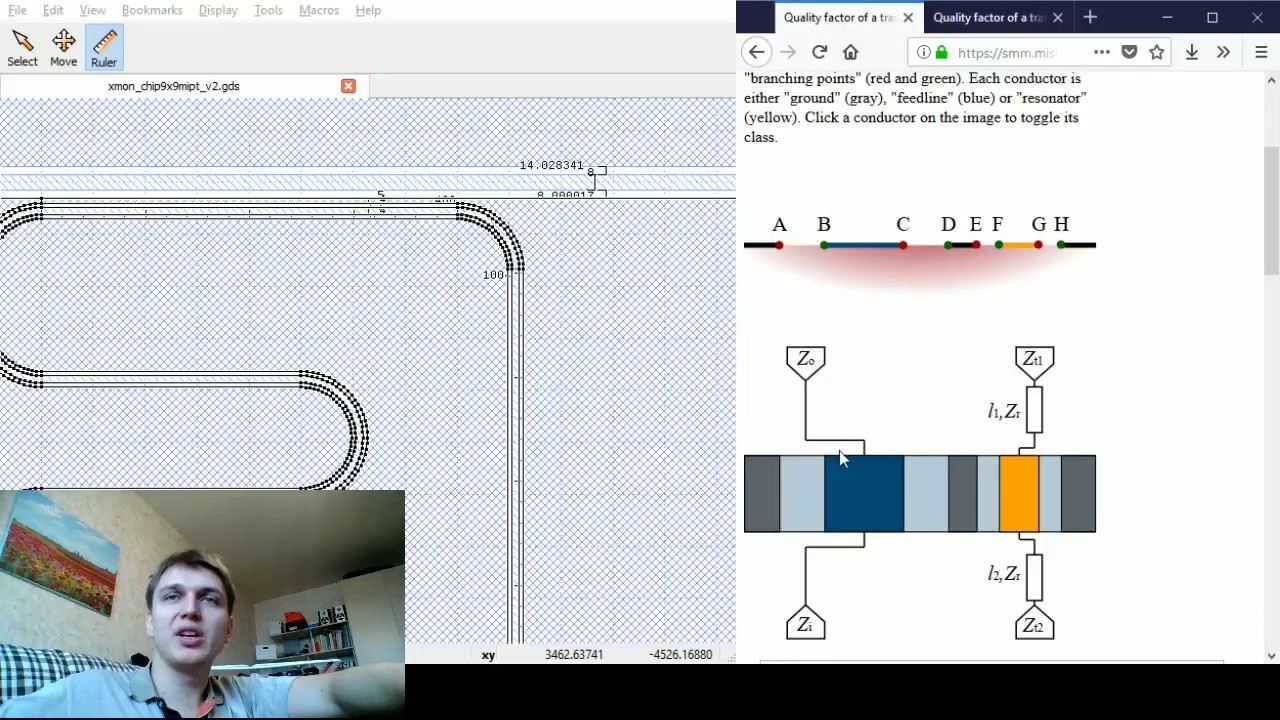Click the 14.028341 ruler measurement label
Image resolution: width=1280 pixels, height=720 pixels.
coord(551,165)
